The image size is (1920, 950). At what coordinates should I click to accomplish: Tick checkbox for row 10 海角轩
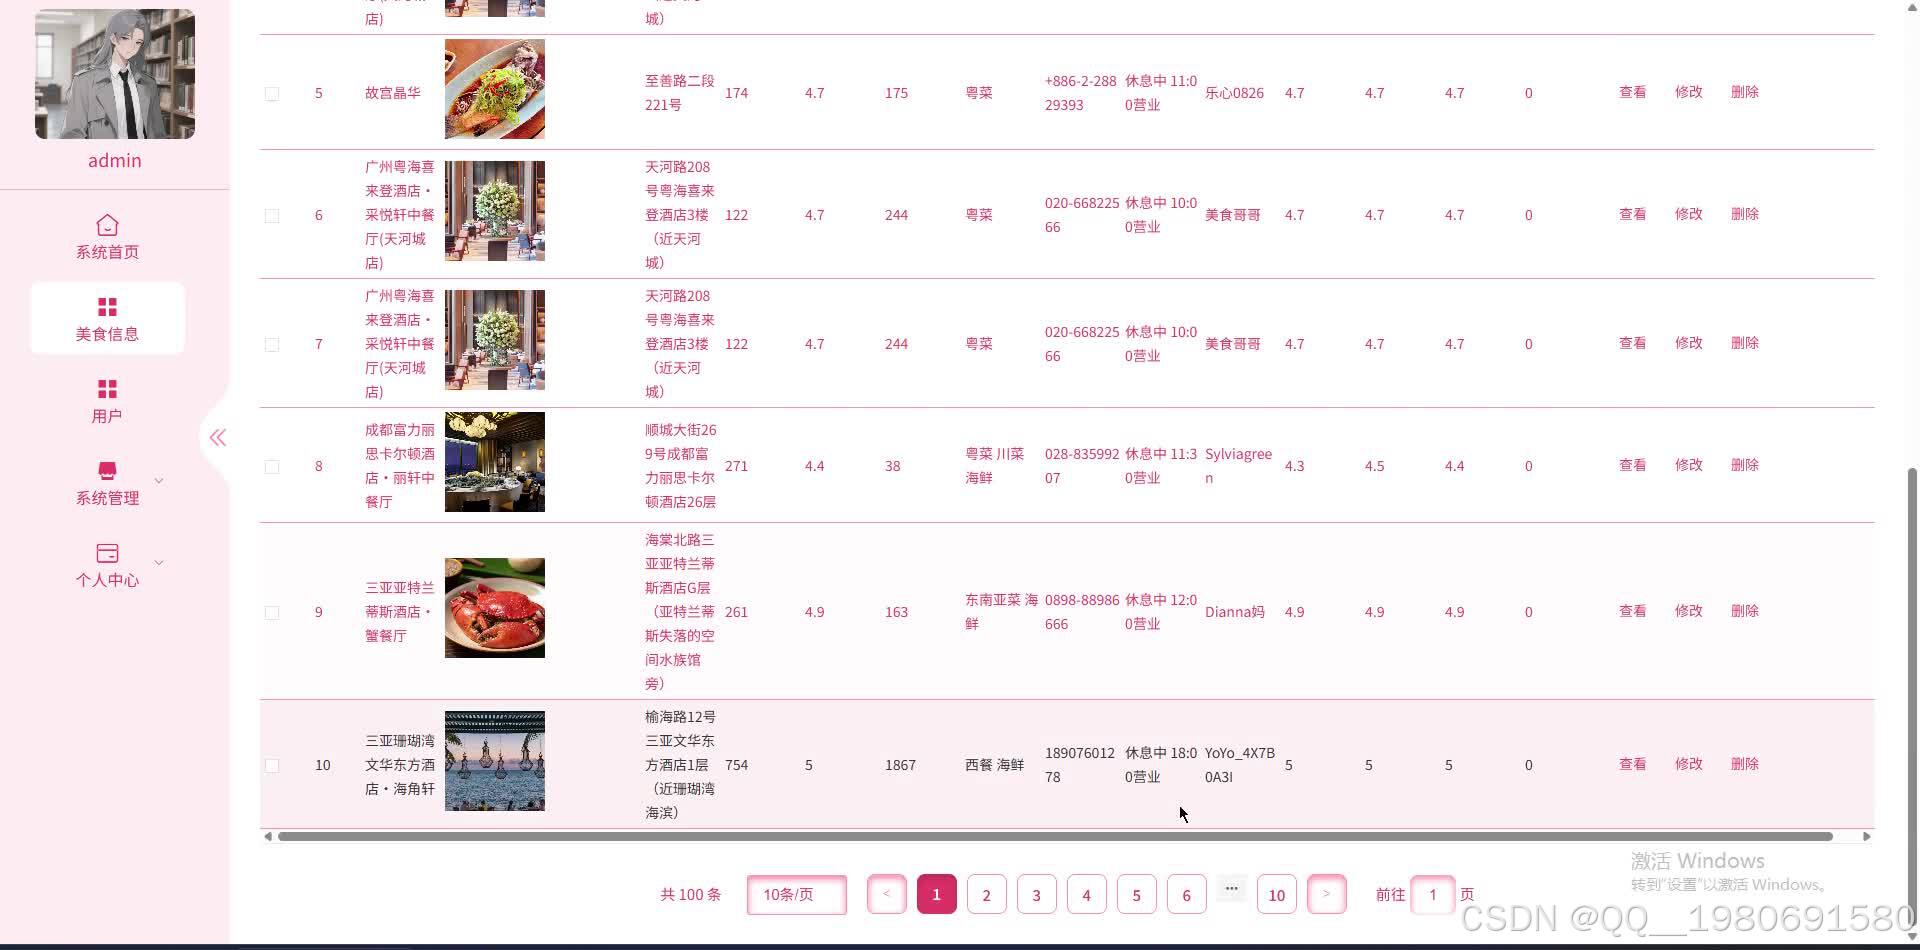click(272, 765)
